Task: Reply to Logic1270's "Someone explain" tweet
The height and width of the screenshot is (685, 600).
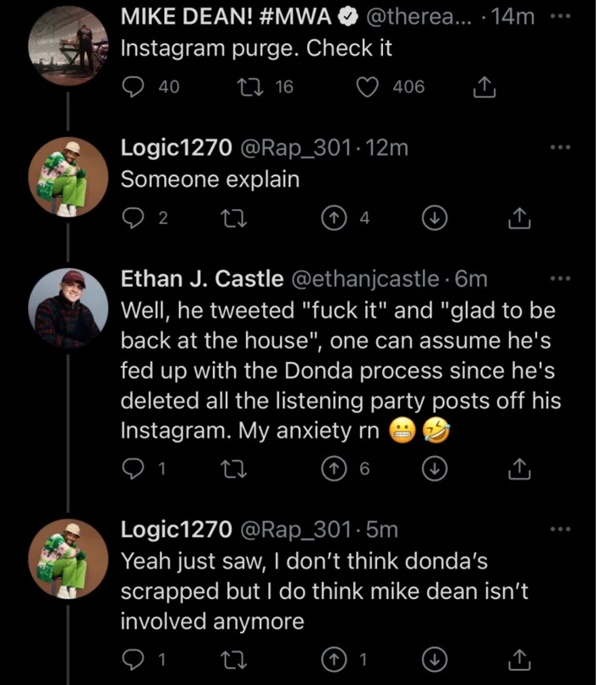Action: click(133, 217)
